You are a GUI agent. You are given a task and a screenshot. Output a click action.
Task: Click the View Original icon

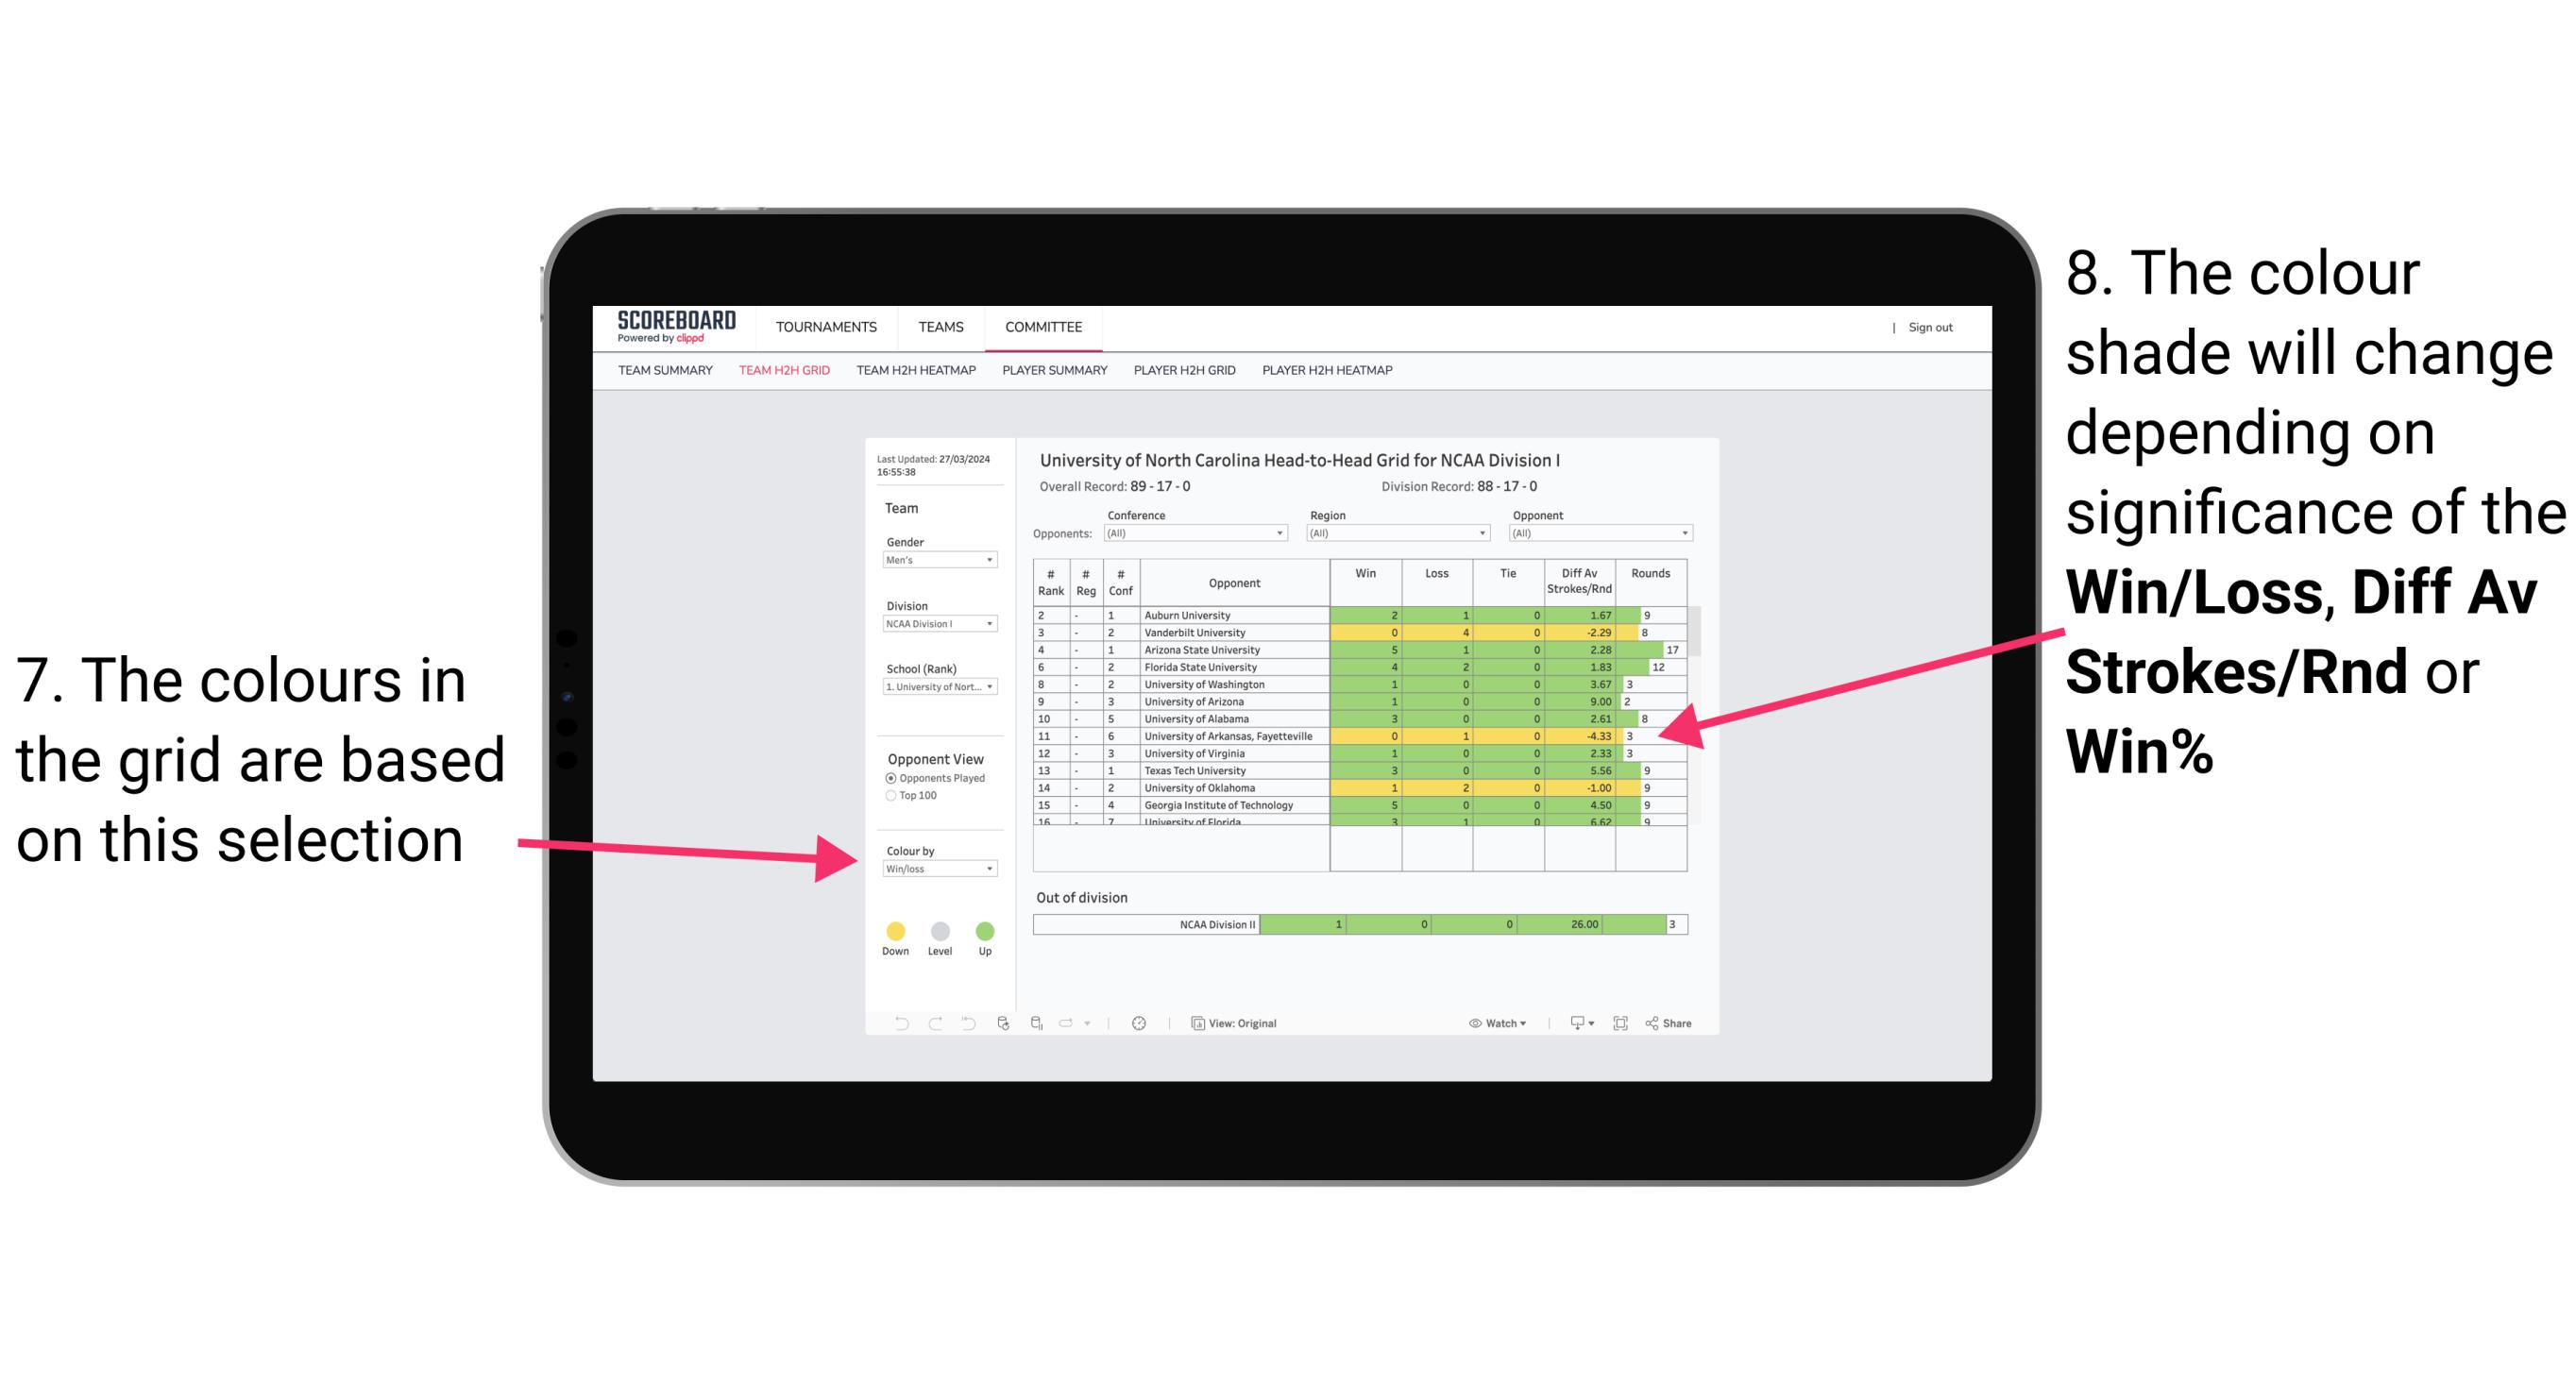pos(1195,1023)
